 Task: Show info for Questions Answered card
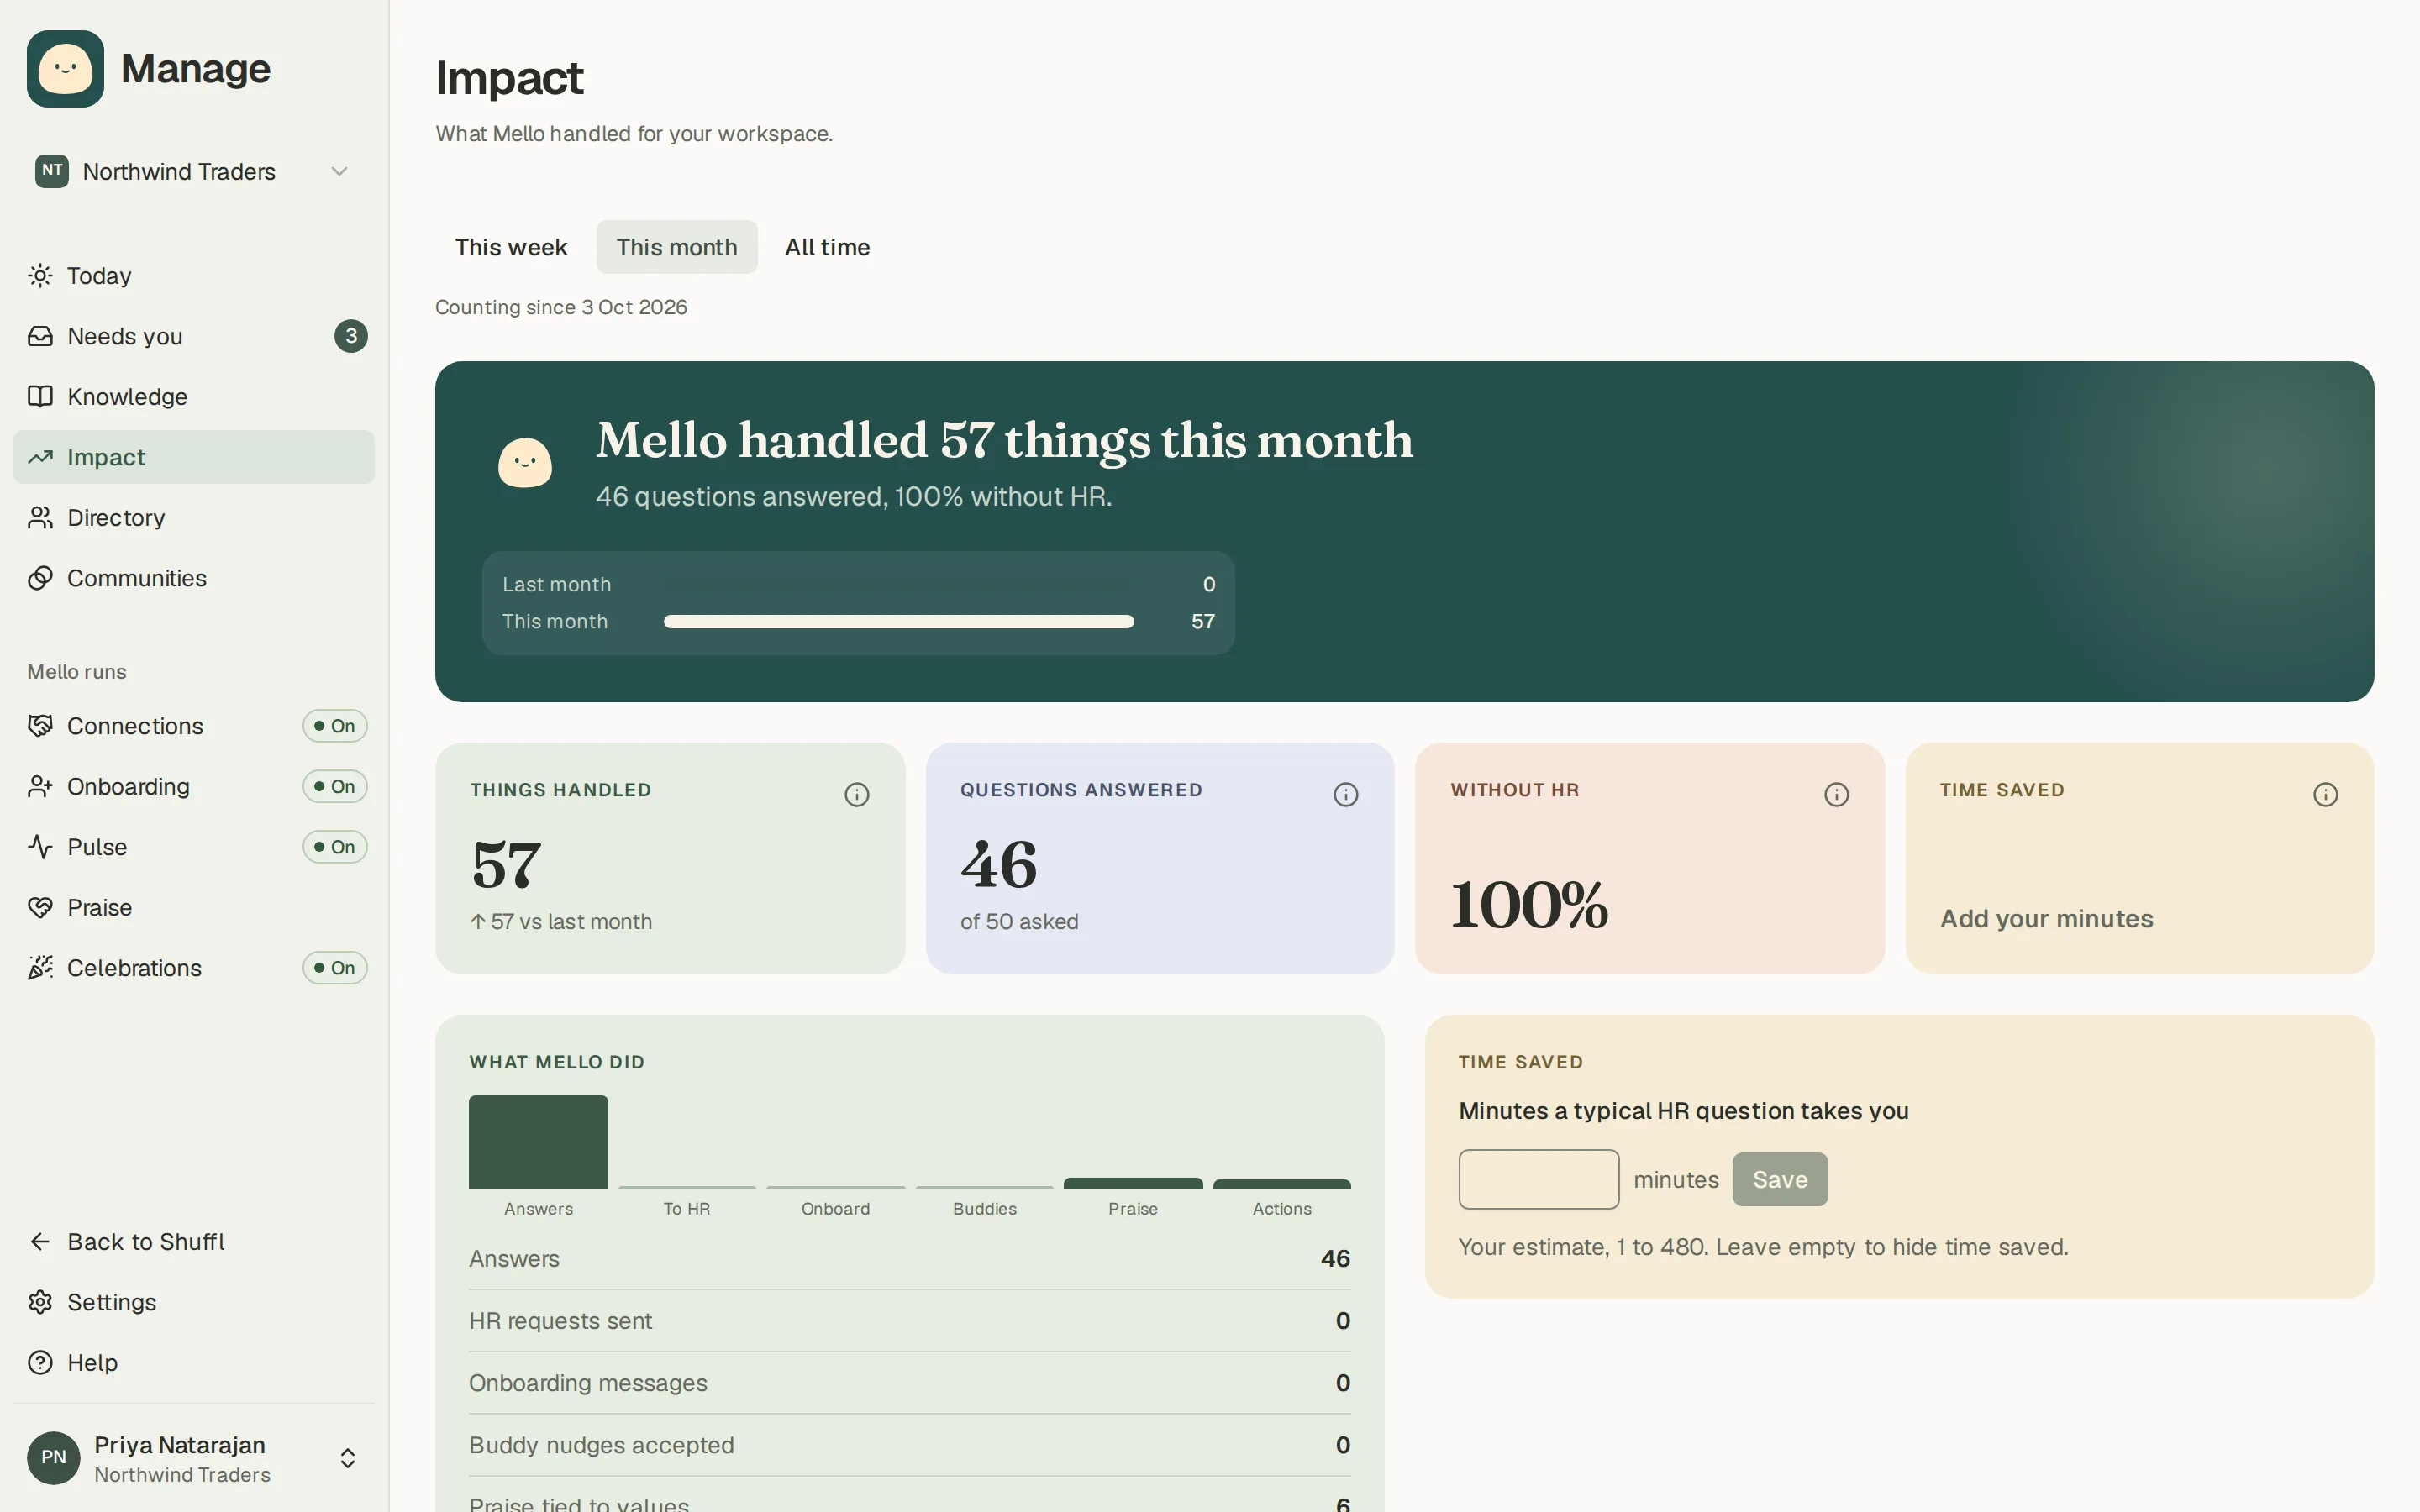click(1346, 795)
